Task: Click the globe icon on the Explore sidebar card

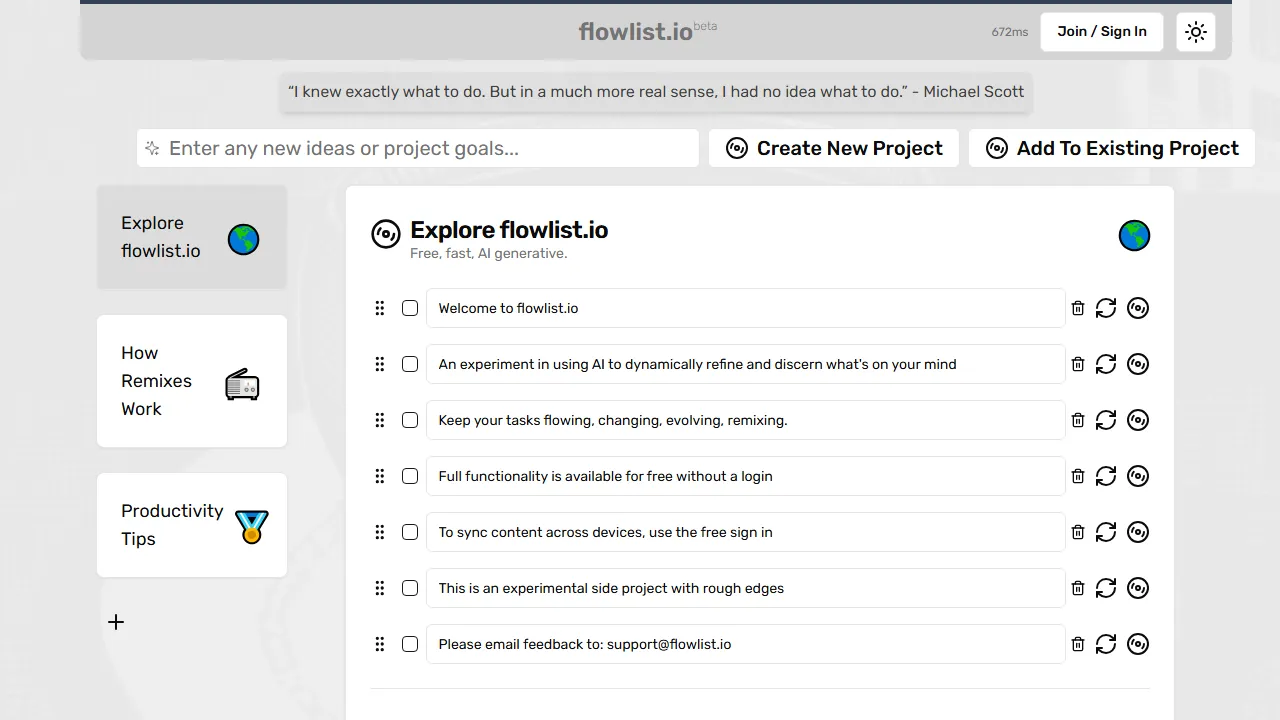Action: tap(243, 239)
